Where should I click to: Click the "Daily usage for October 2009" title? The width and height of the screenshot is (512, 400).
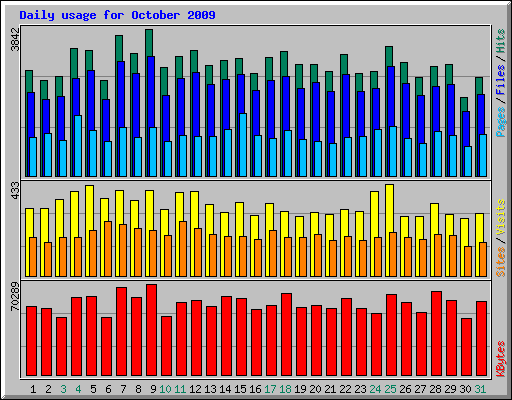pos(117,15)
